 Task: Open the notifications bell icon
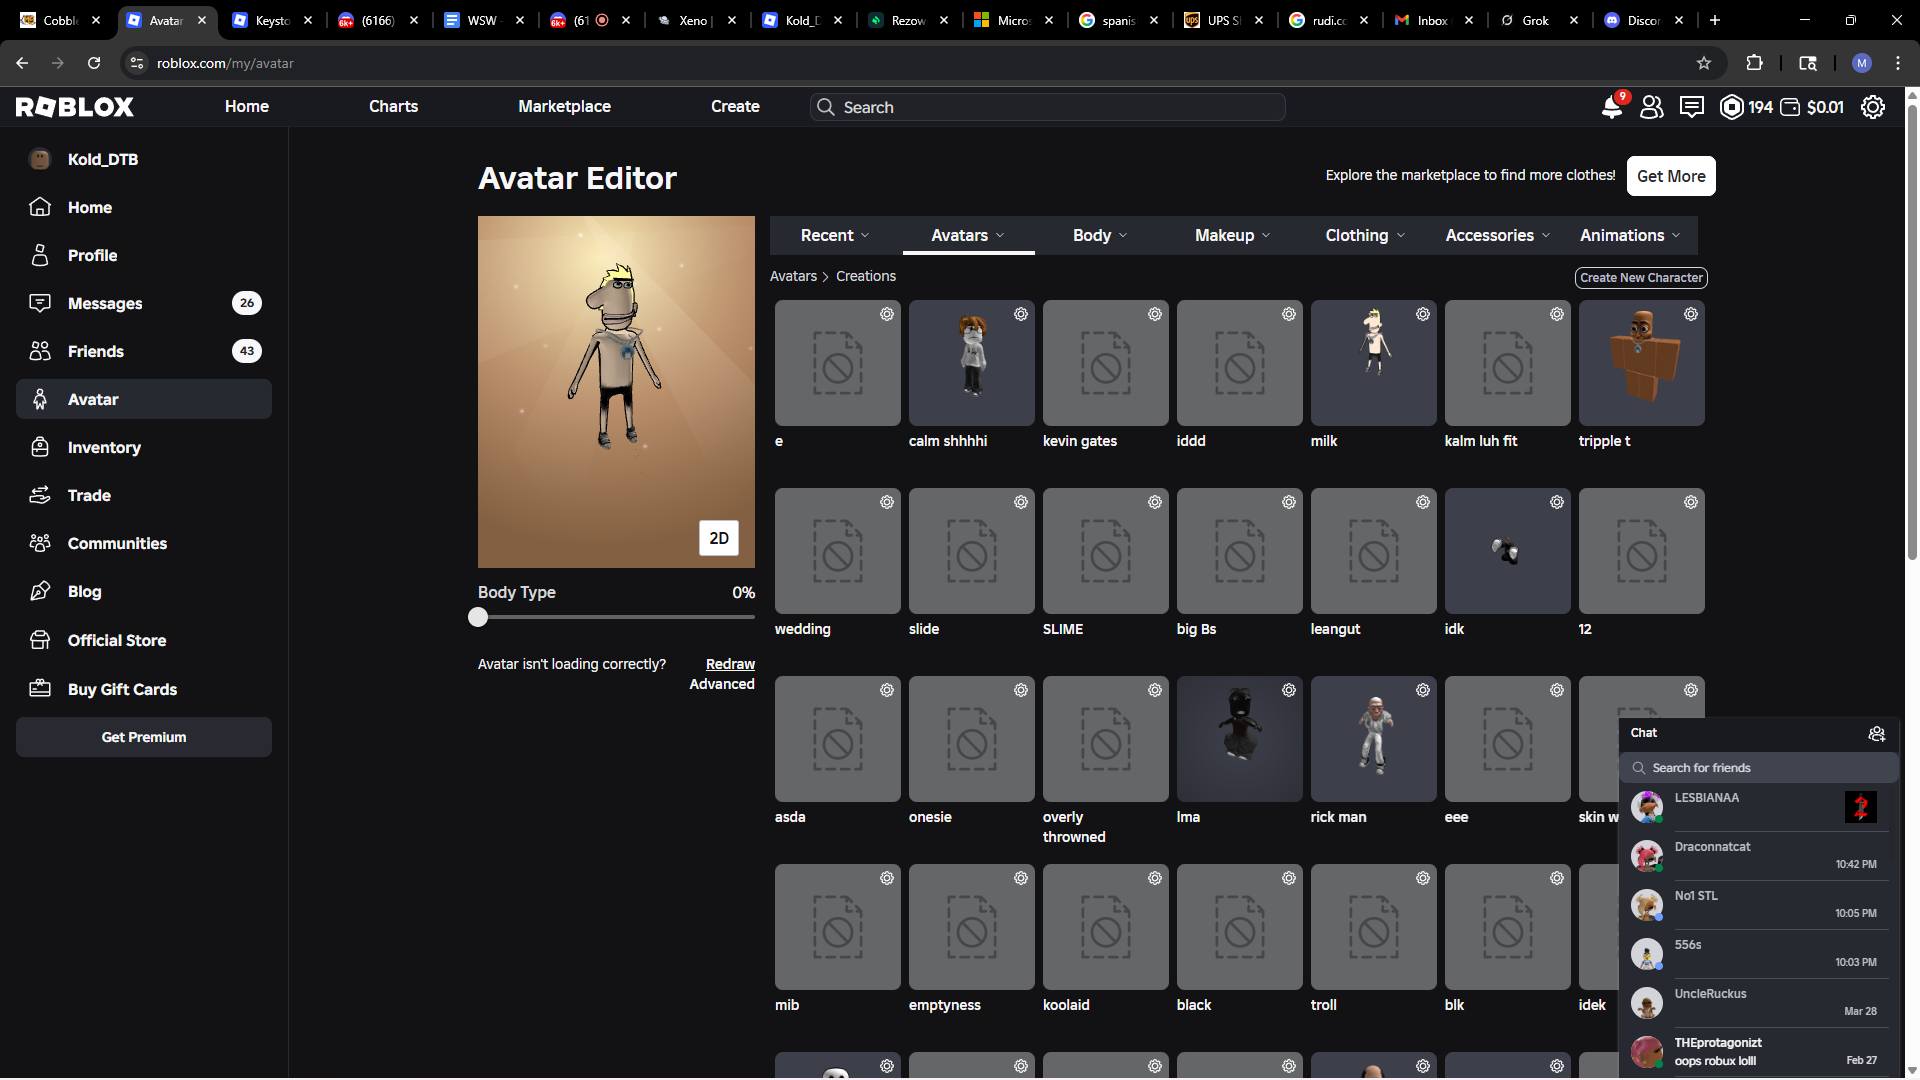(x=1612, y=107)
